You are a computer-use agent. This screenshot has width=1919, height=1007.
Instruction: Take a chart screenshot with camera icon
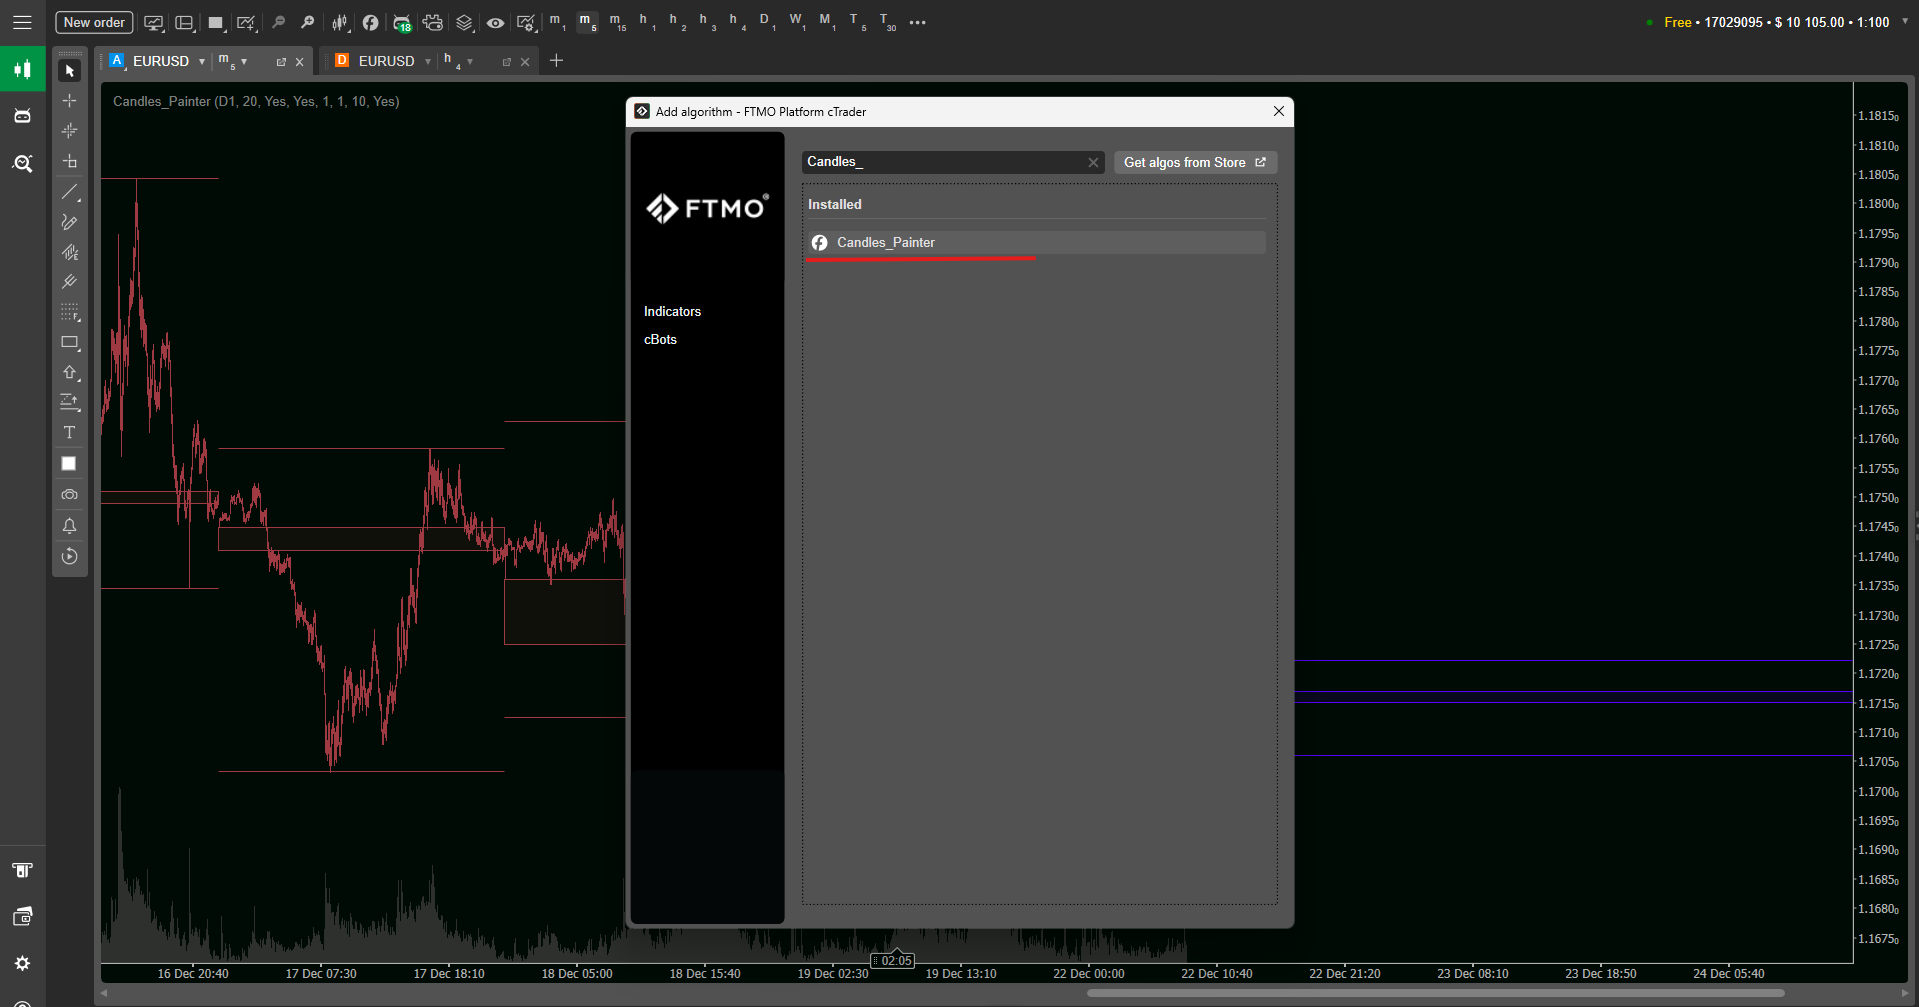[x=69, y=495]
